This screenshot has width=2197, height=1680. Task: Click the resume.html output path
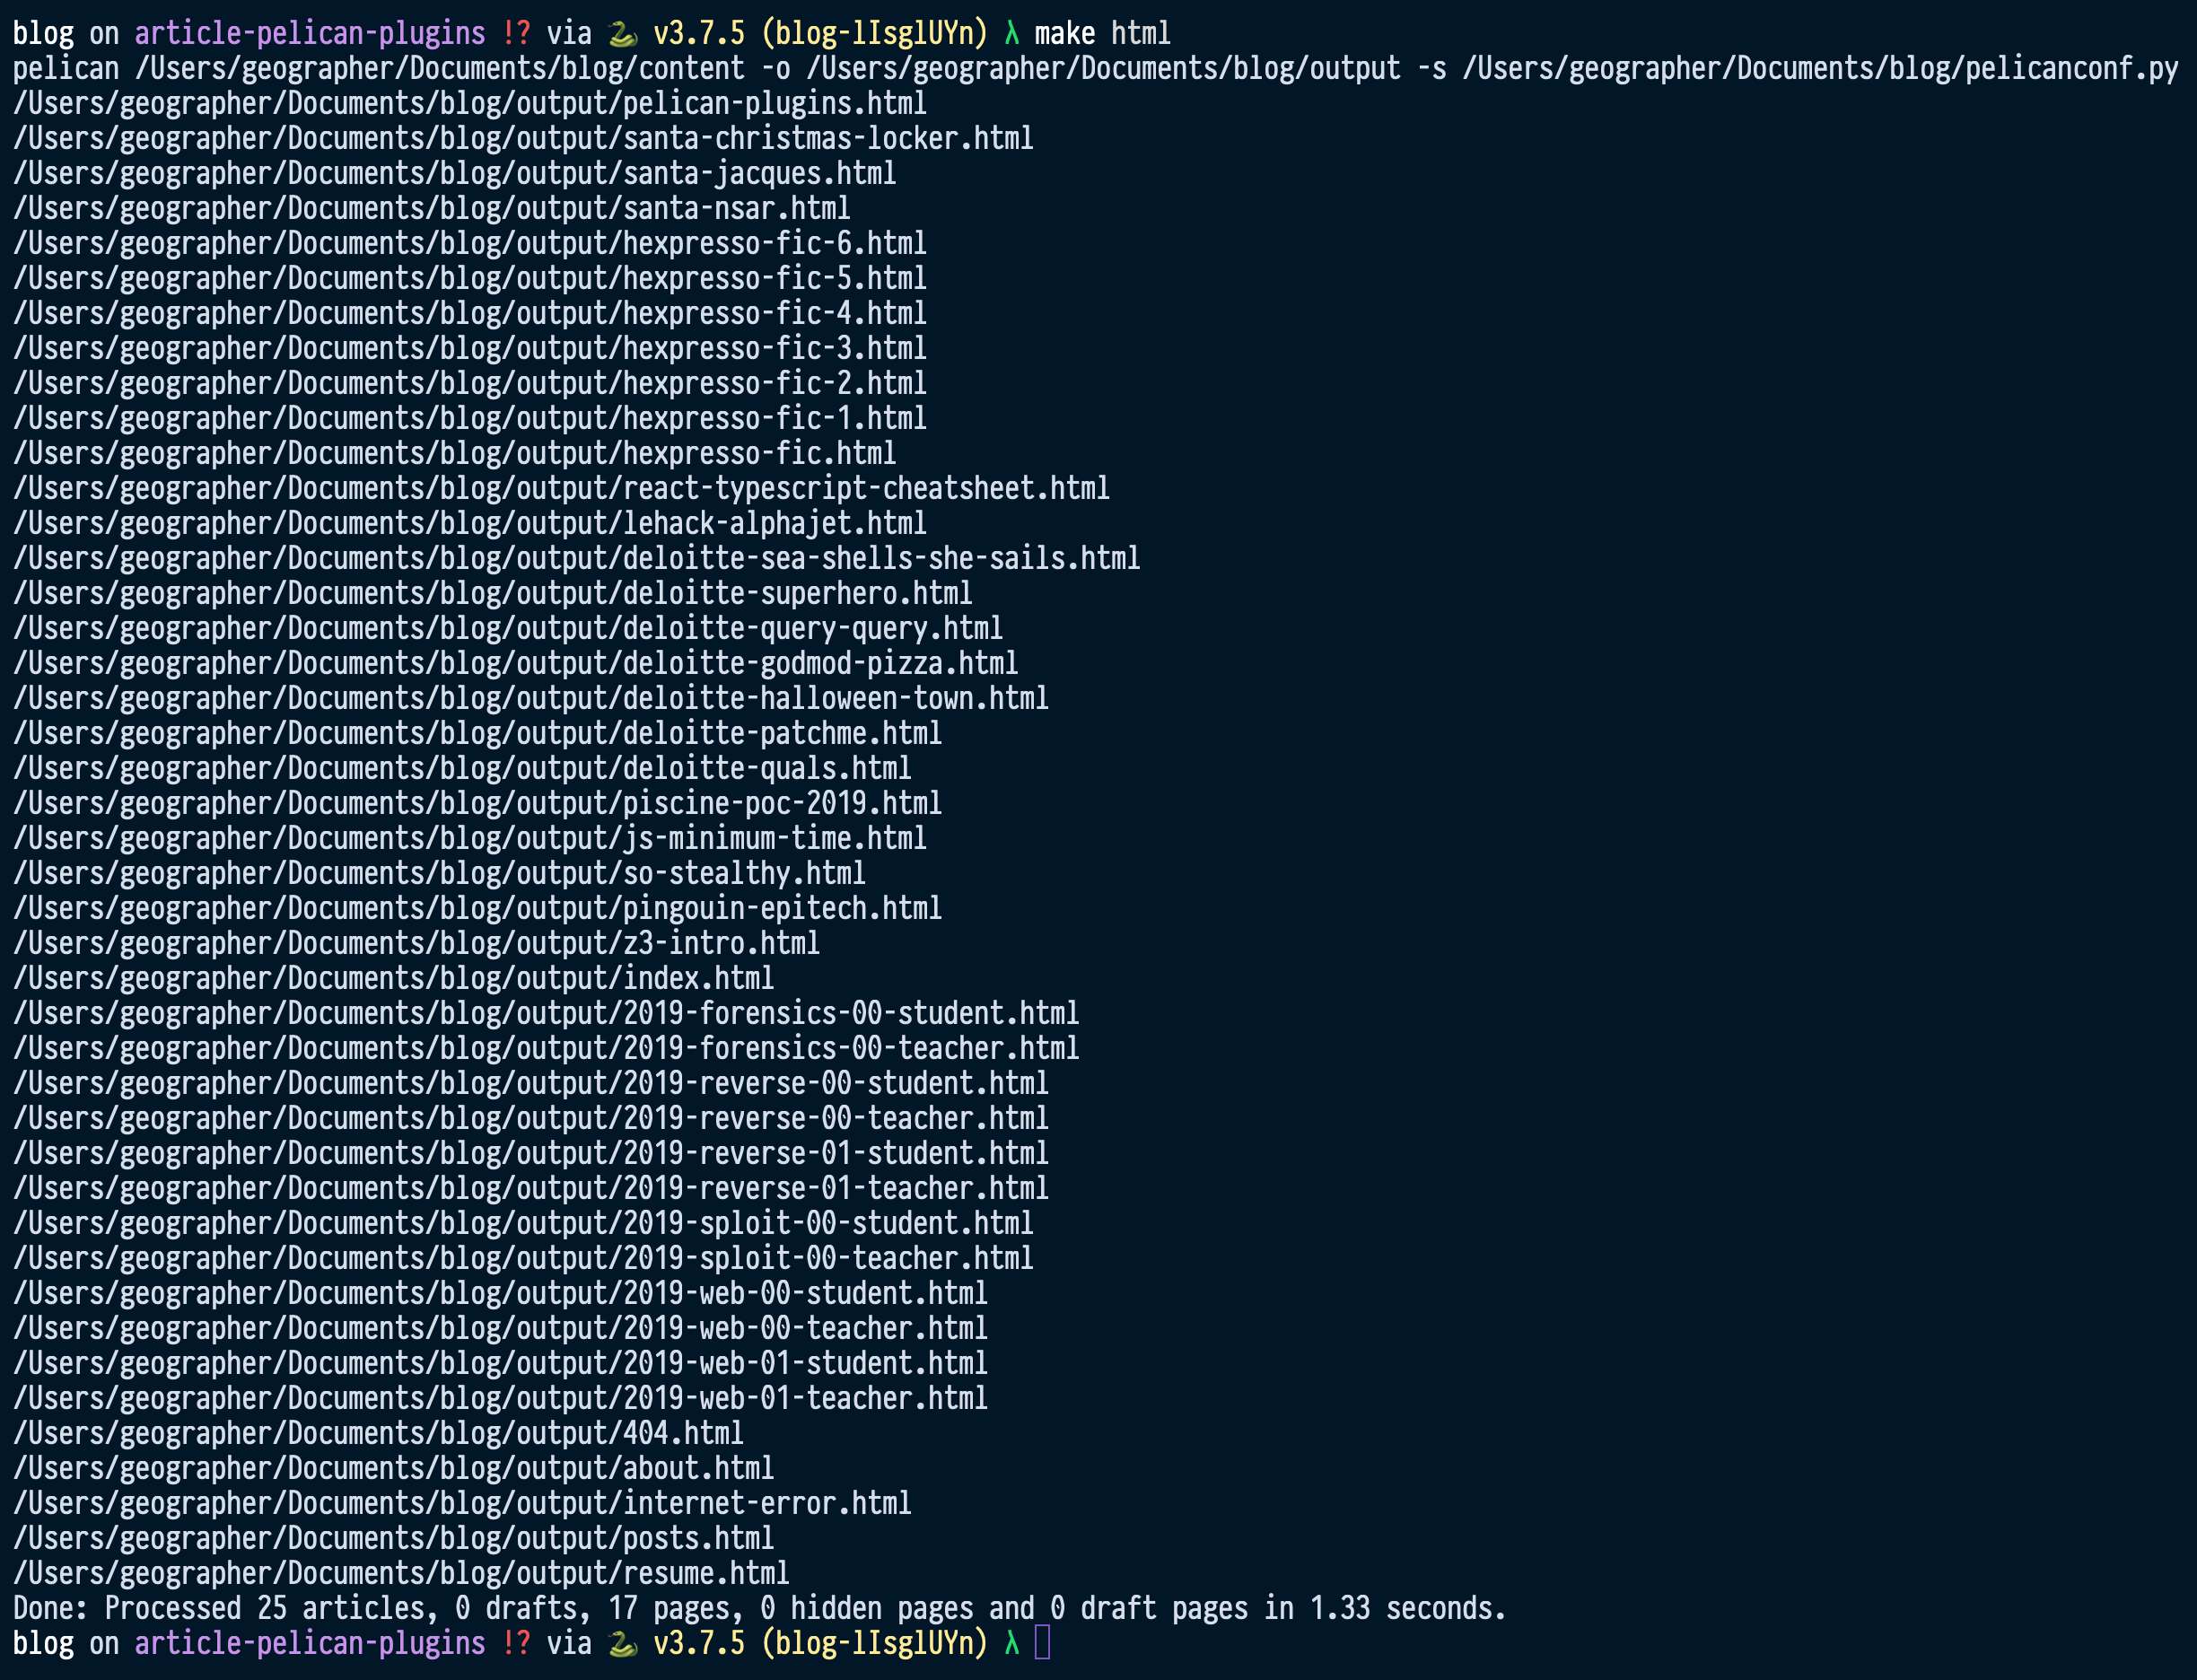pyautogui.click(x=400, y=1573)
